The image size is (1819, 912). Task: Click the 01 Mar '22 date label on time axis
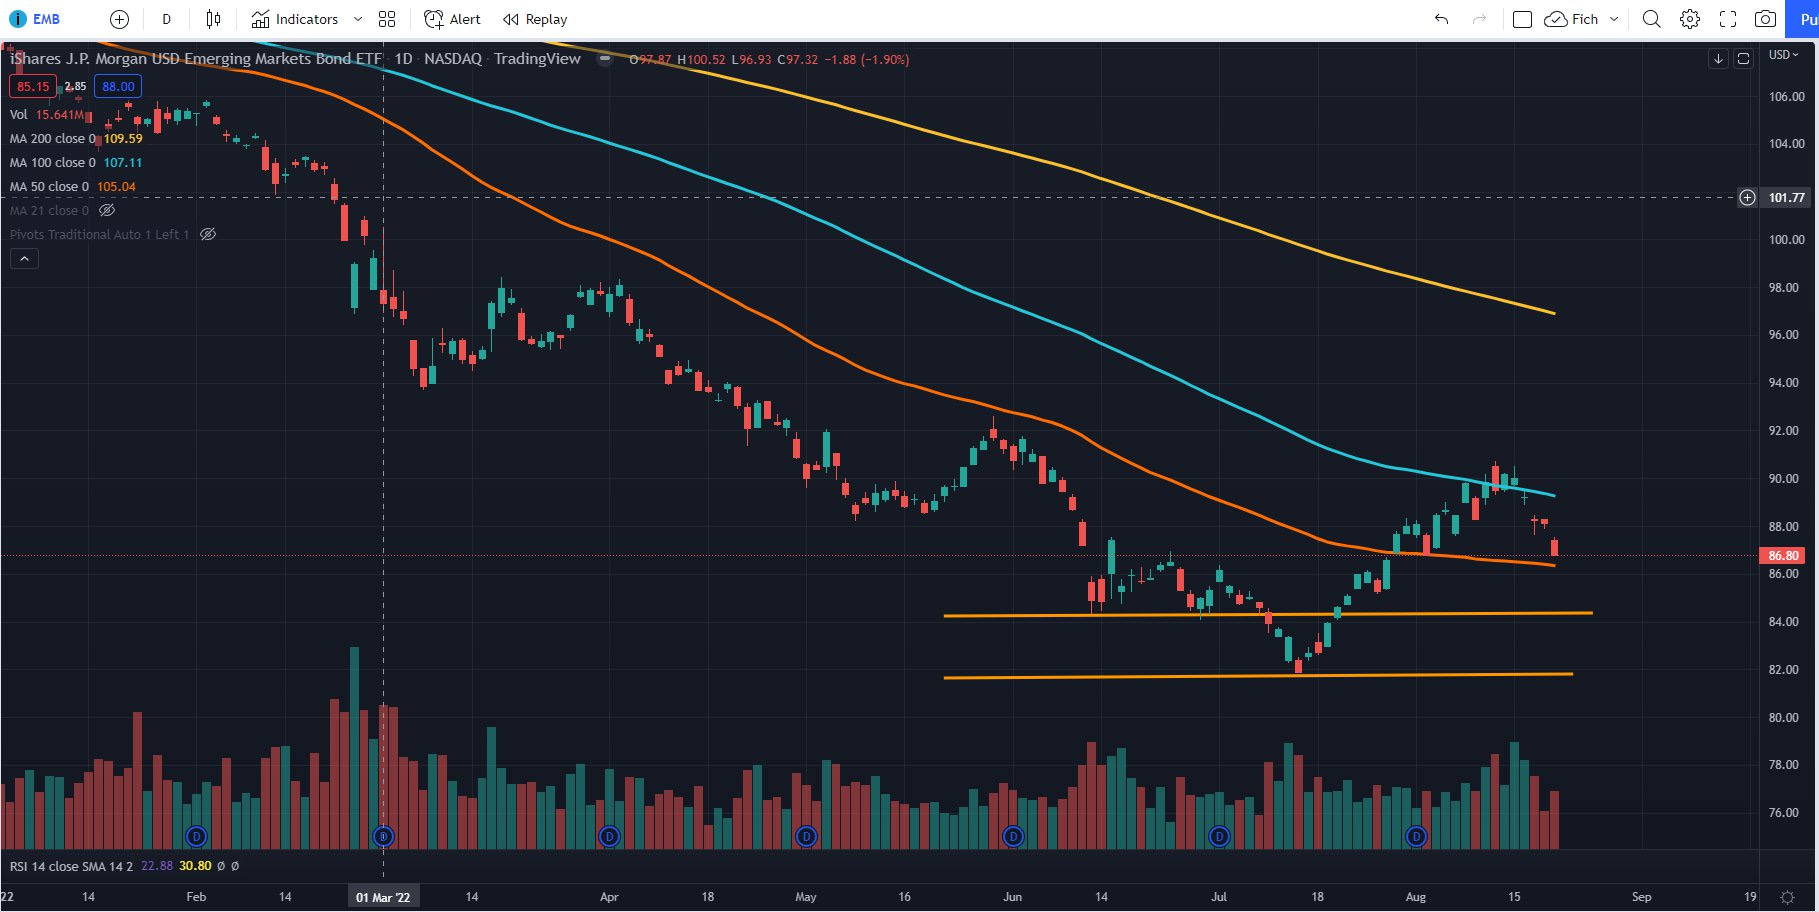point(383,897)
